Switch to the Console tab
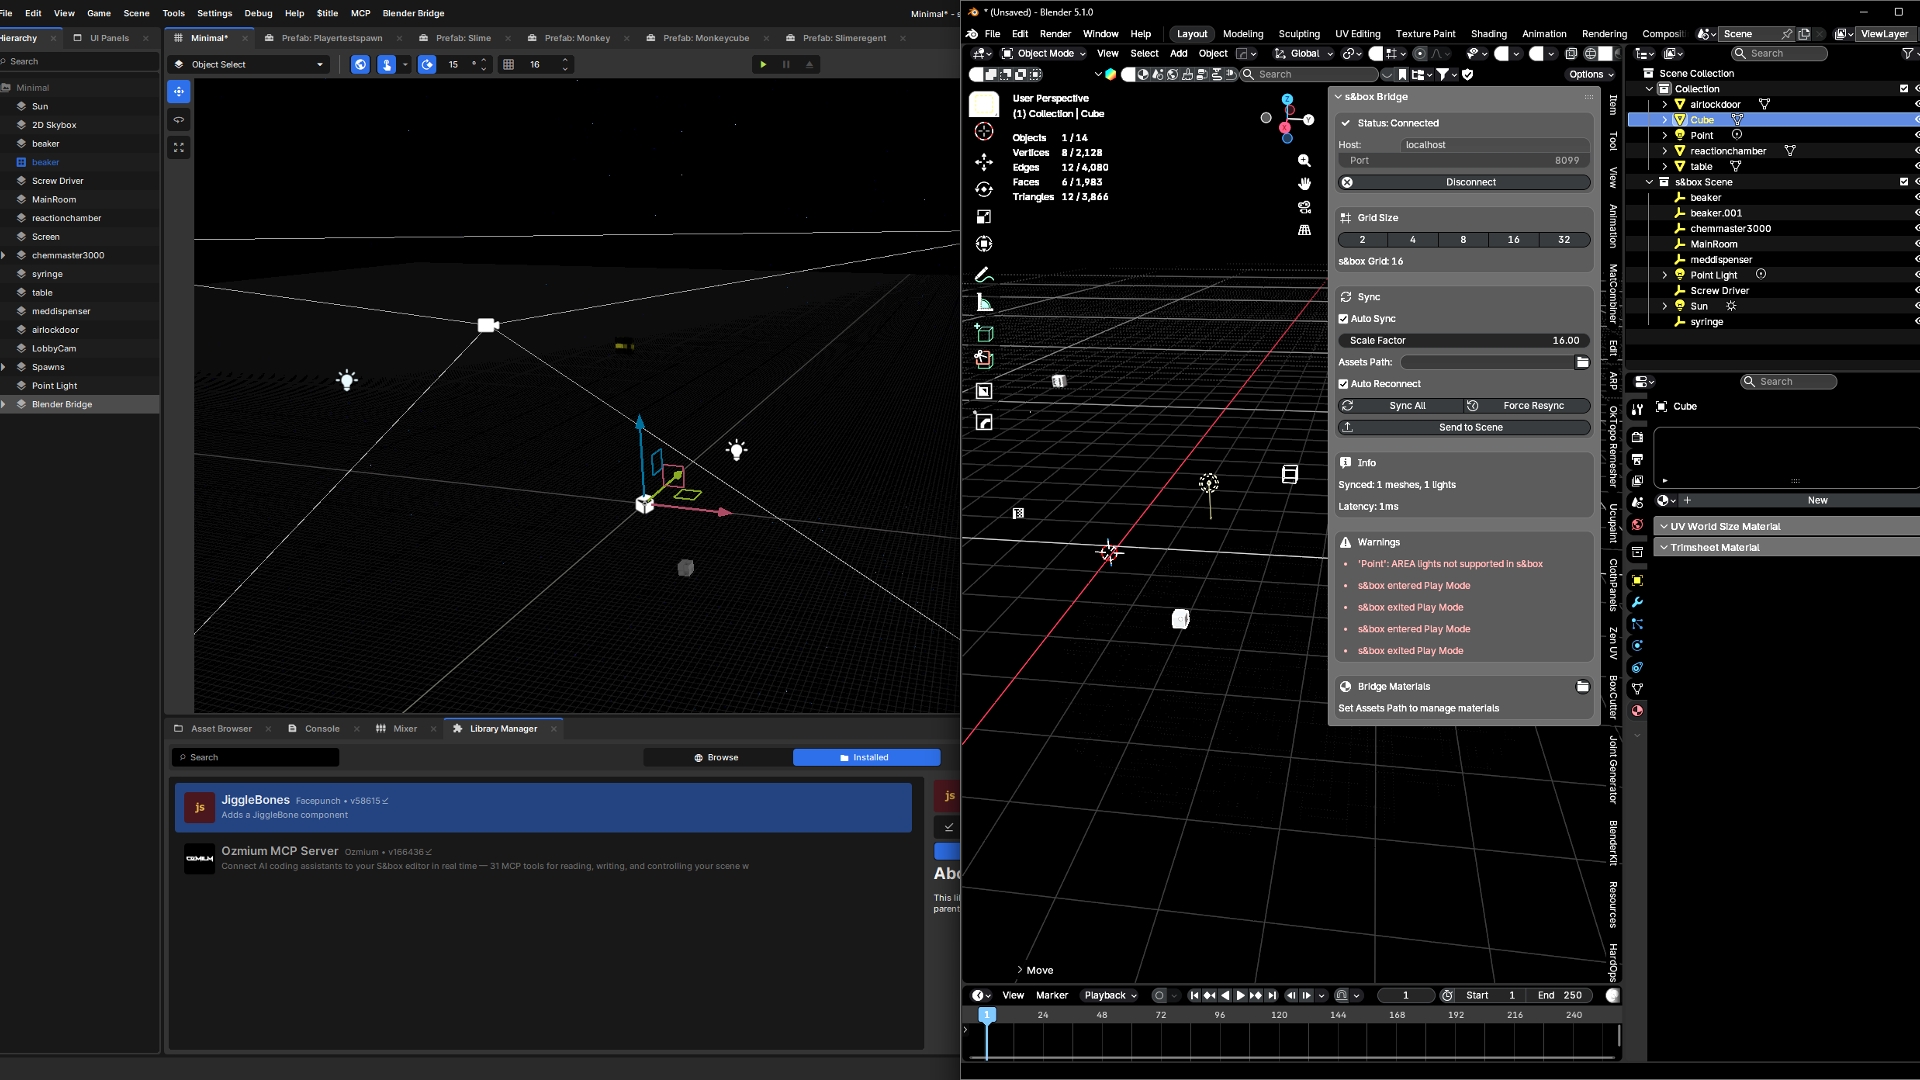 321,729
